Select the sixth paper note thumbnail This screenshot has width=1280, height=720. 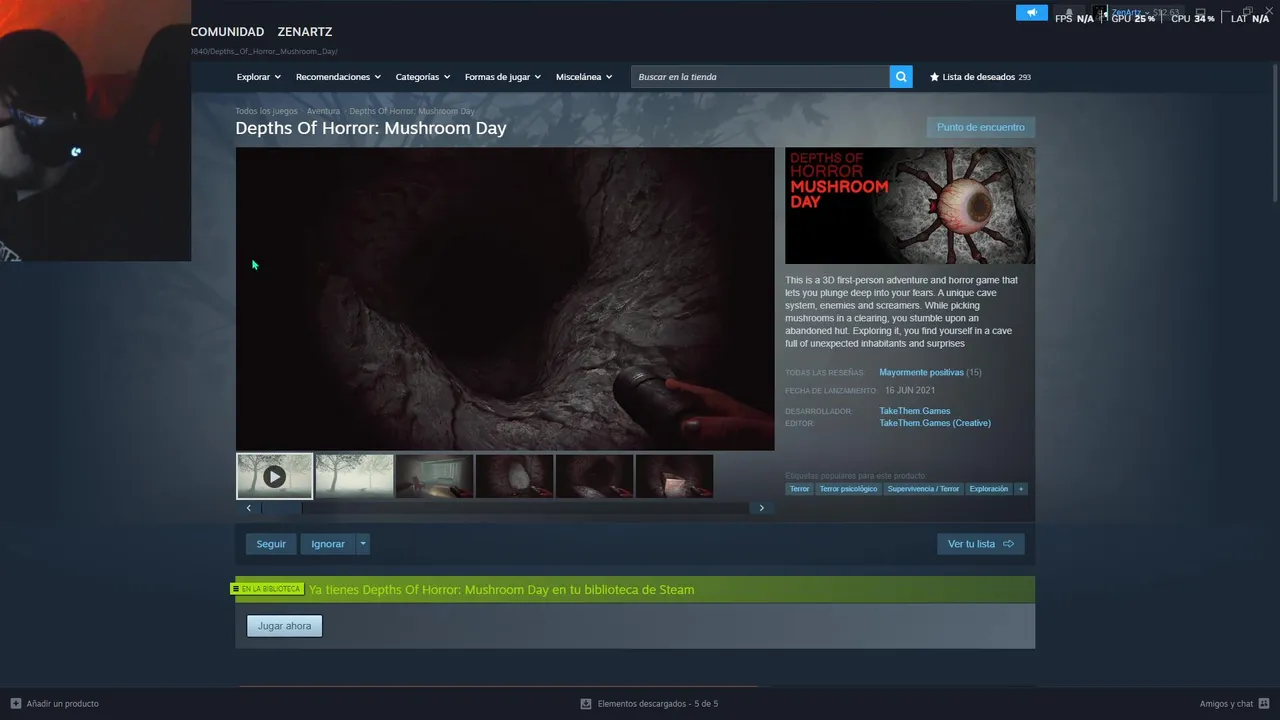(674, 476)
